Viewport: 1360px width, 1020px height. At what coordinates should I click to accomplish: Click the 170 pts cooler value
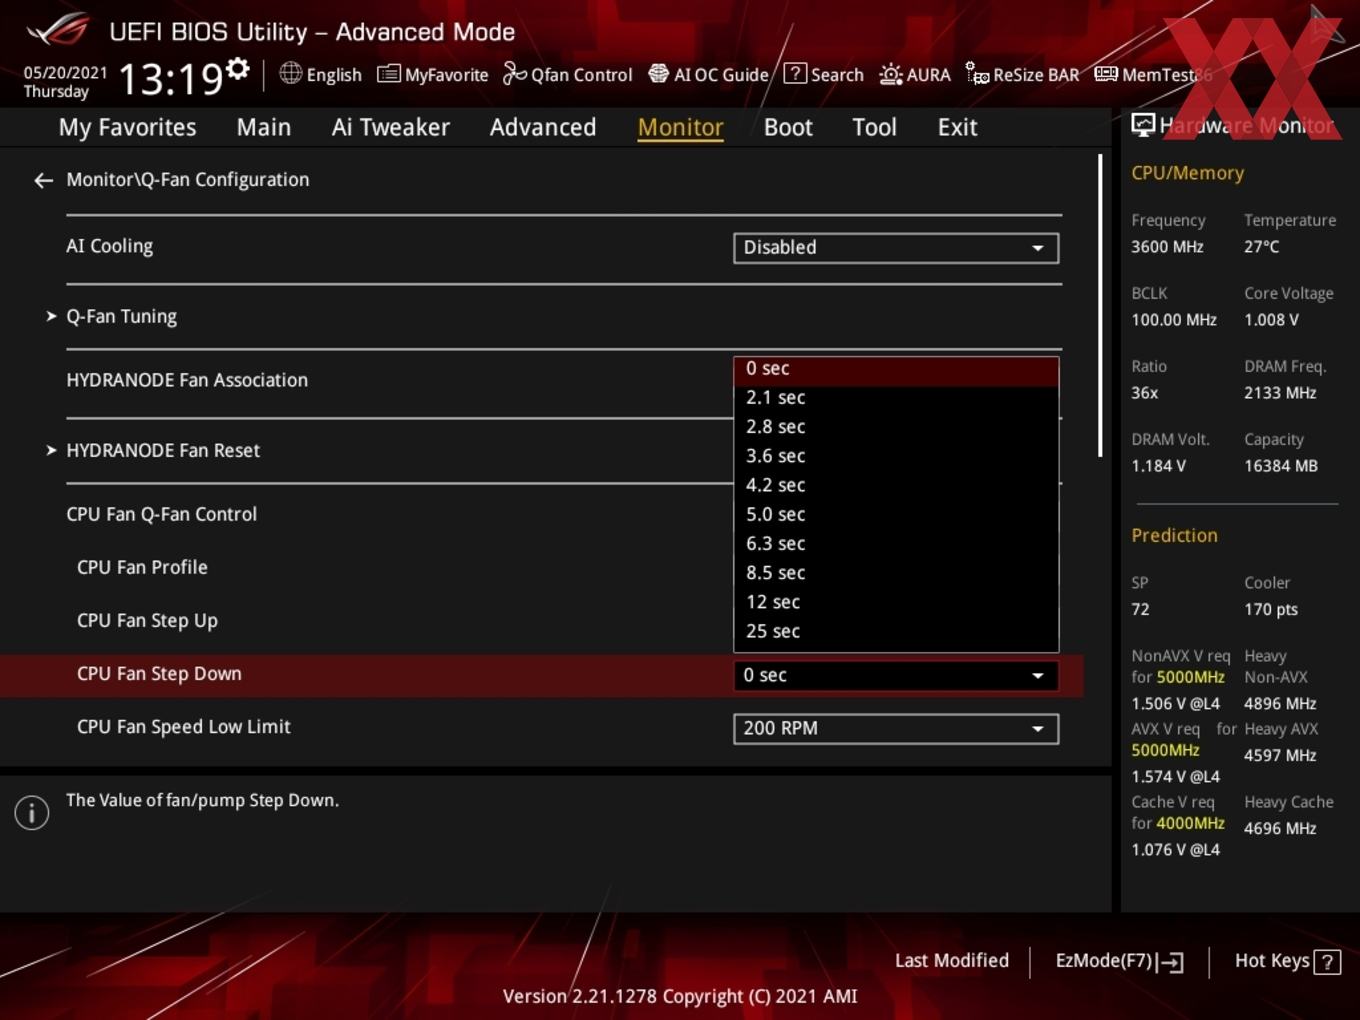(x=1271, y=610)
